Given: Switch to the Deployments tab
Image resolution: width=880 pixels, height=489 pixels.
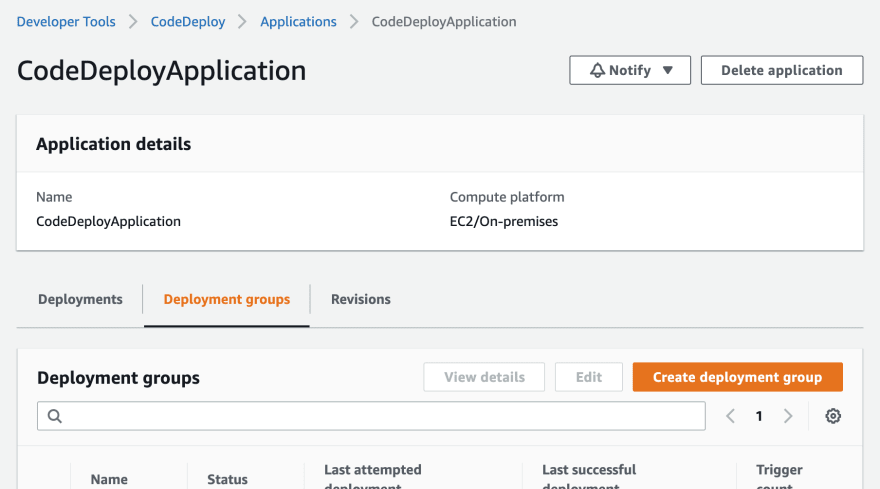Looking at the screenshot, I should pos(80,299).
